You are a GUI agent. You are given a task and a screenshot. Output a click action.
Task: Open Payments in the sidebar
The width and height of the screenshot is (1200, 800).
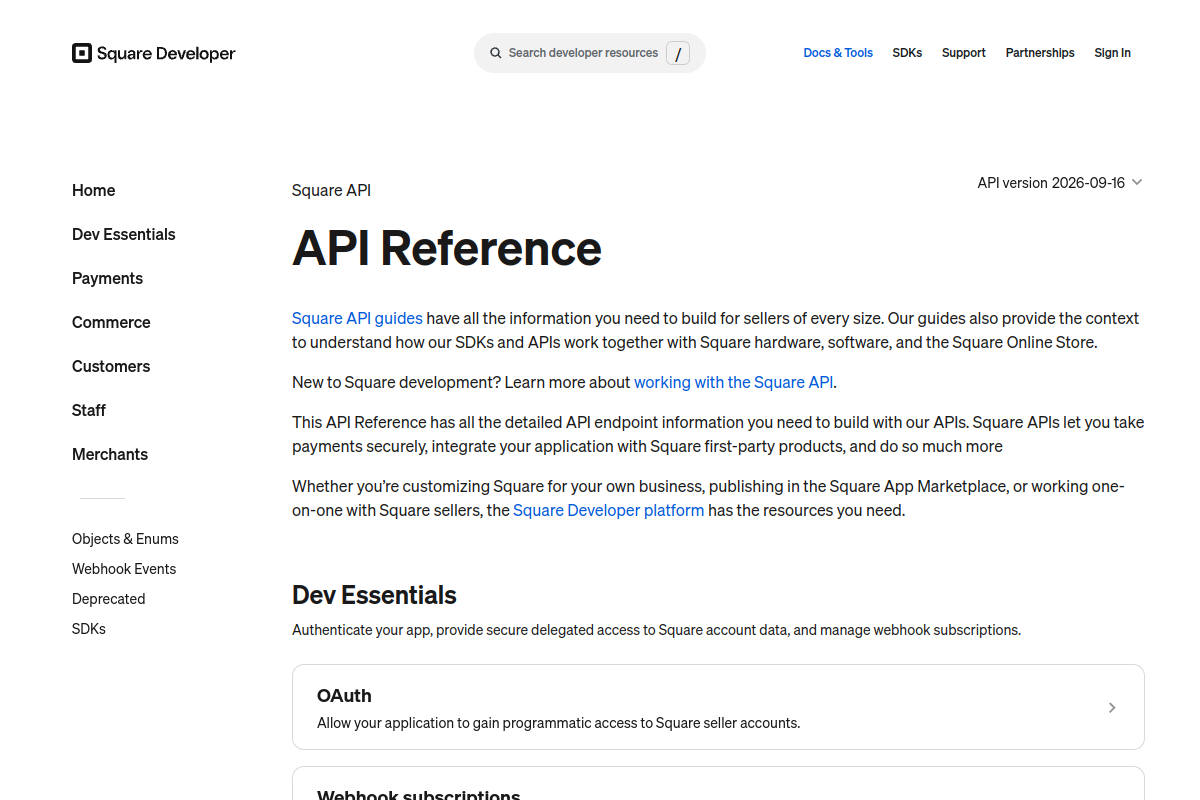(107, 278)
